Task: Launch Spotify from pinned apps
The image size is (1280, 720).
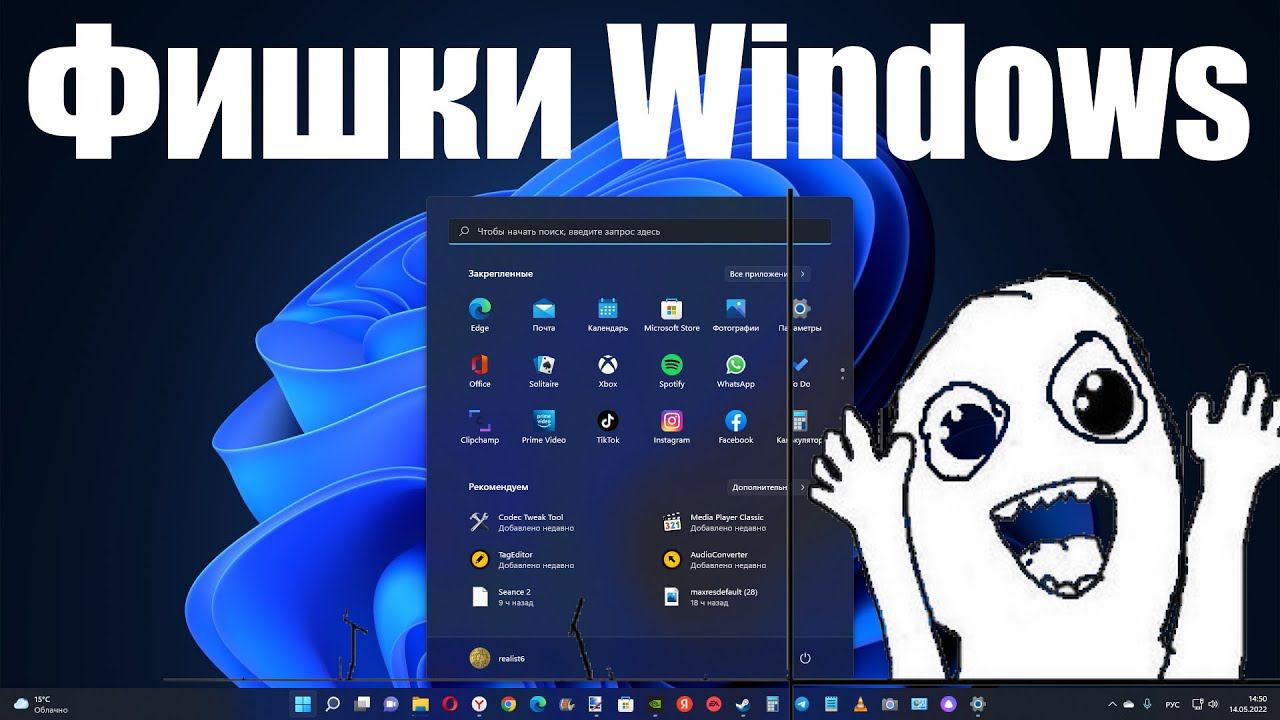Action: point(672,370)
